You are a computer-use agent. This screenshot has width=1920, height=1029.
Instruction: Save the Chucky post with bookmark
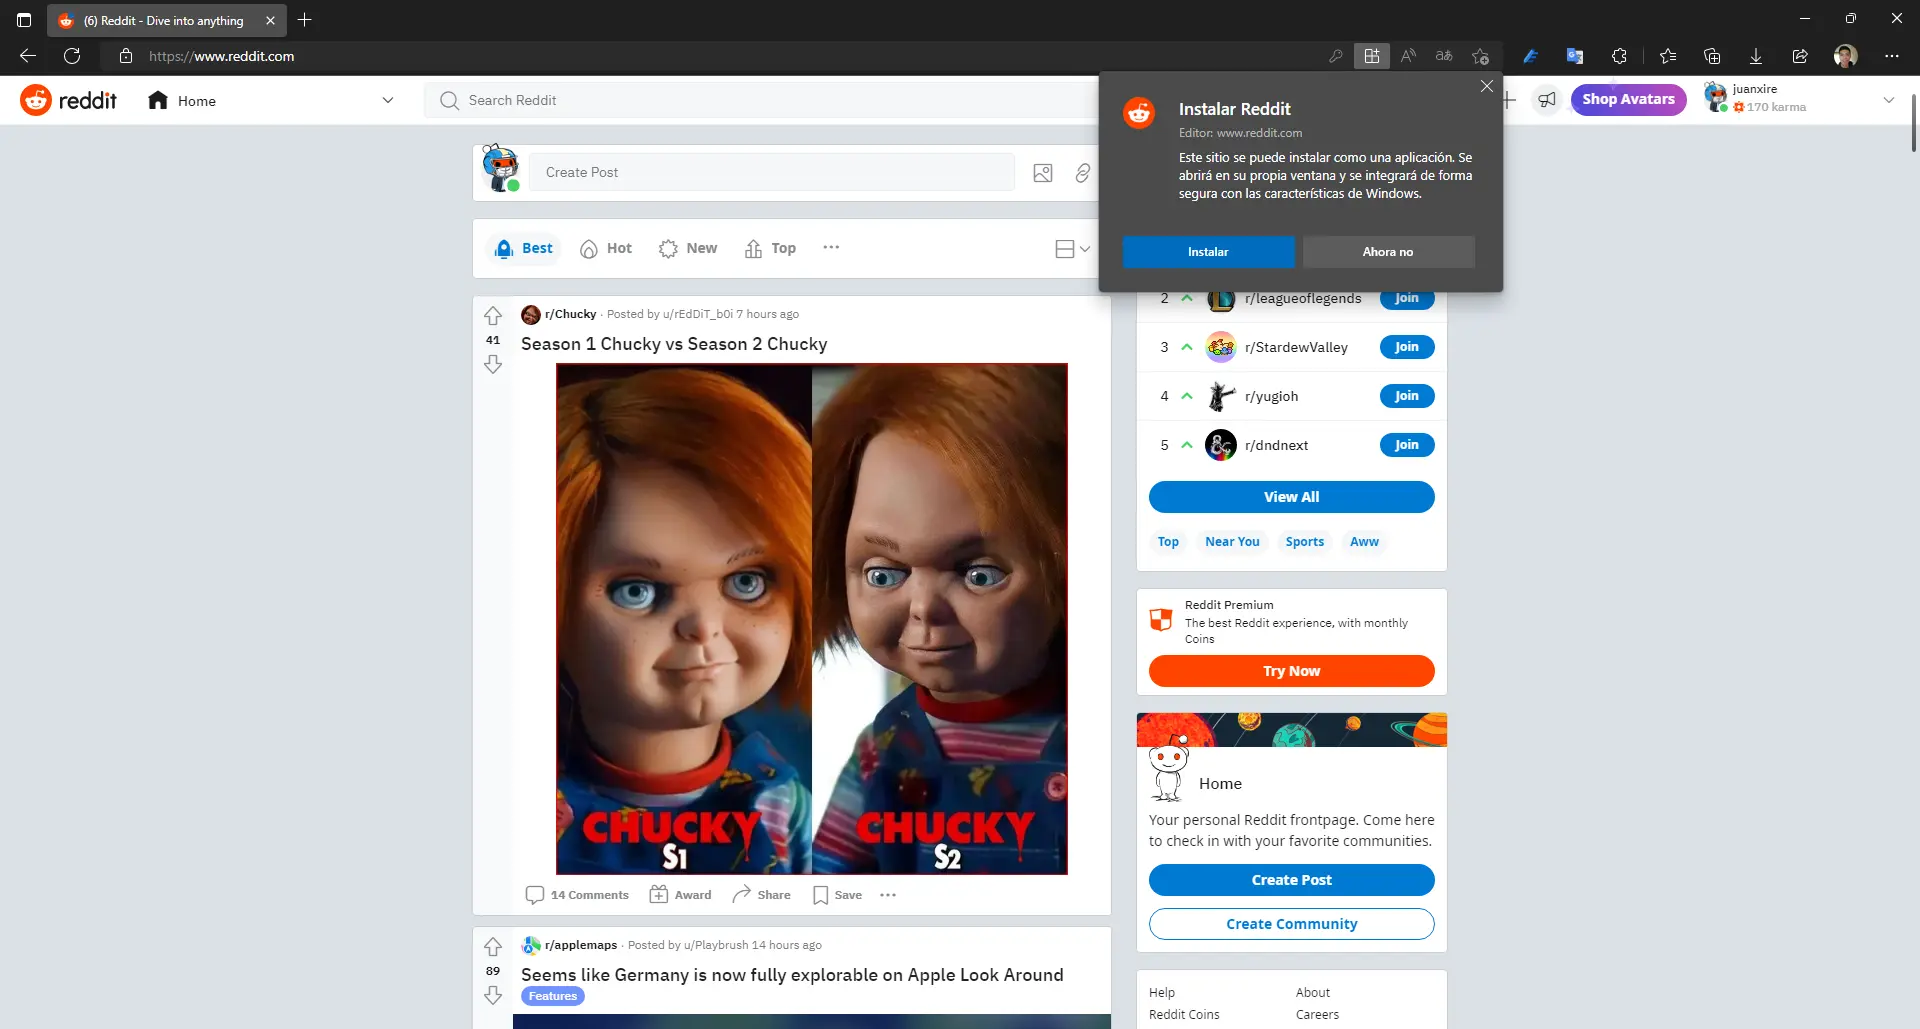837,895
